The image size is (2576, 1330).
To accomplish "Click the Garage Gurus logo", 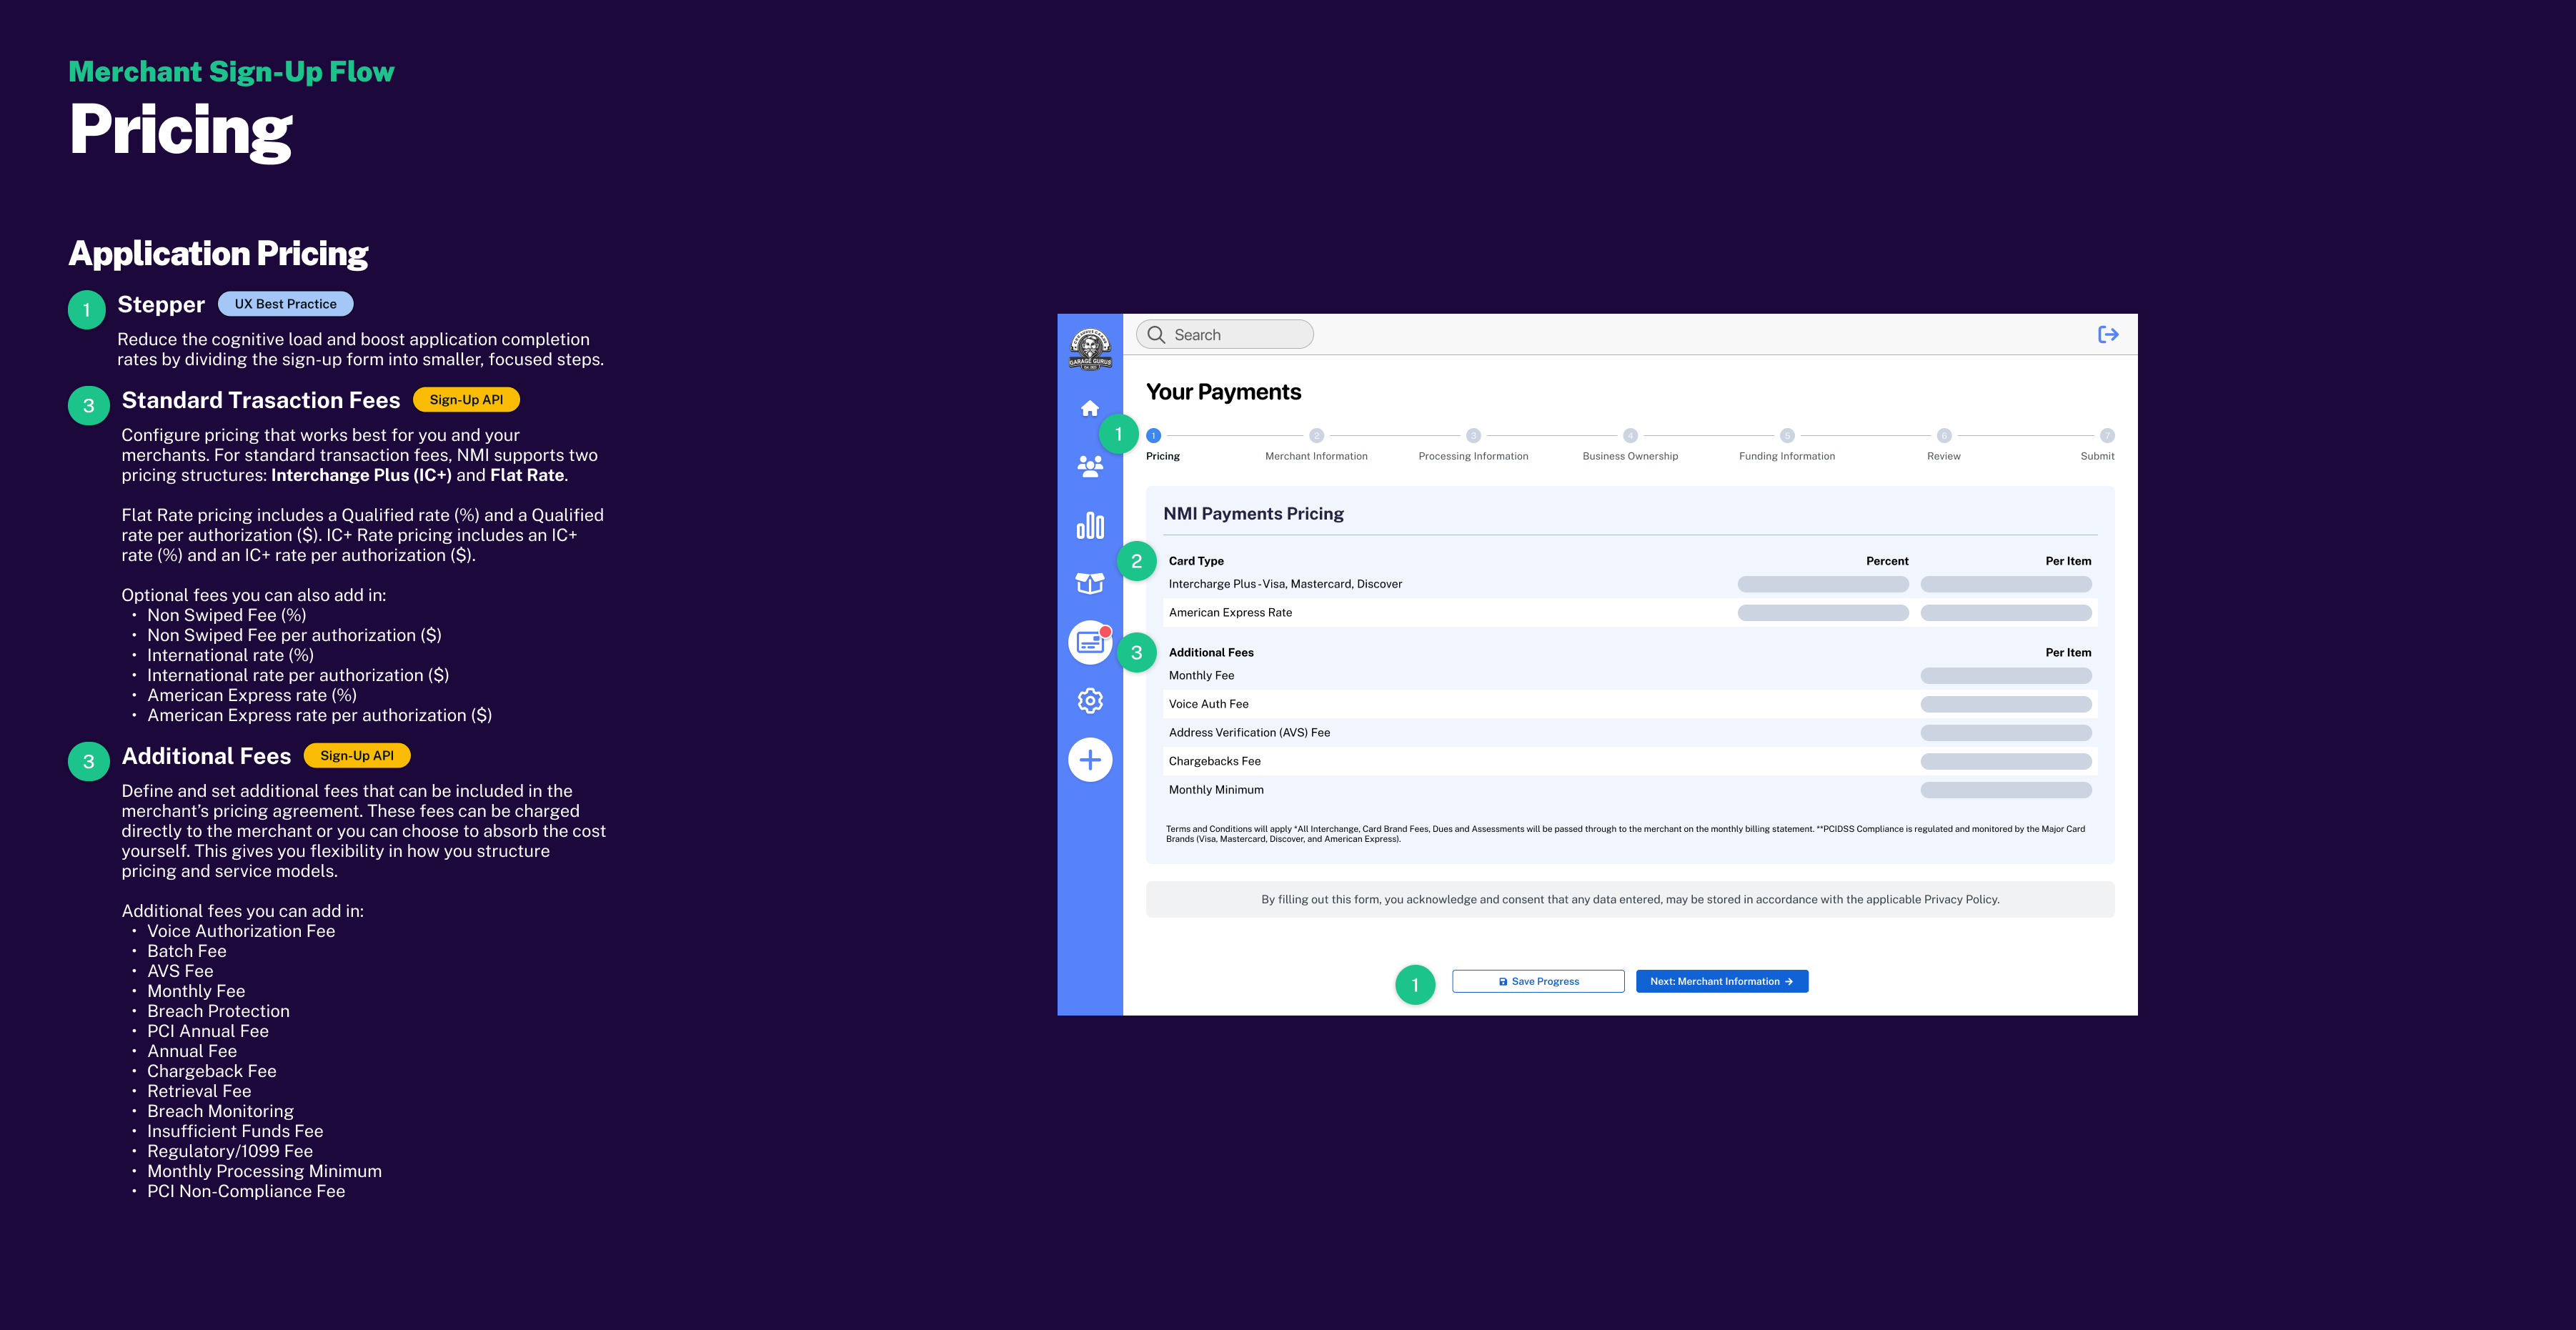I will [x=1090, y=350].
